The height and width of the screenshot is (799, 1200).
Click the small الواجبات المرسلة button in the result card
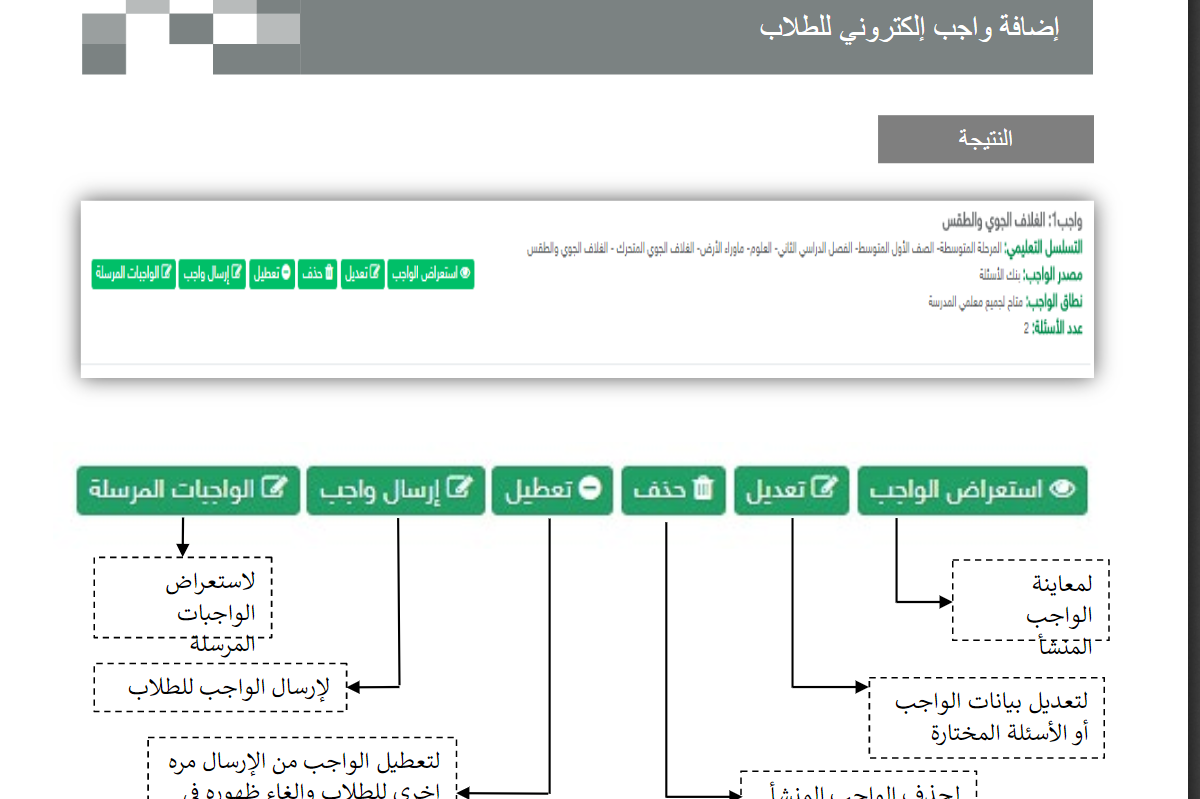[134, 274]
